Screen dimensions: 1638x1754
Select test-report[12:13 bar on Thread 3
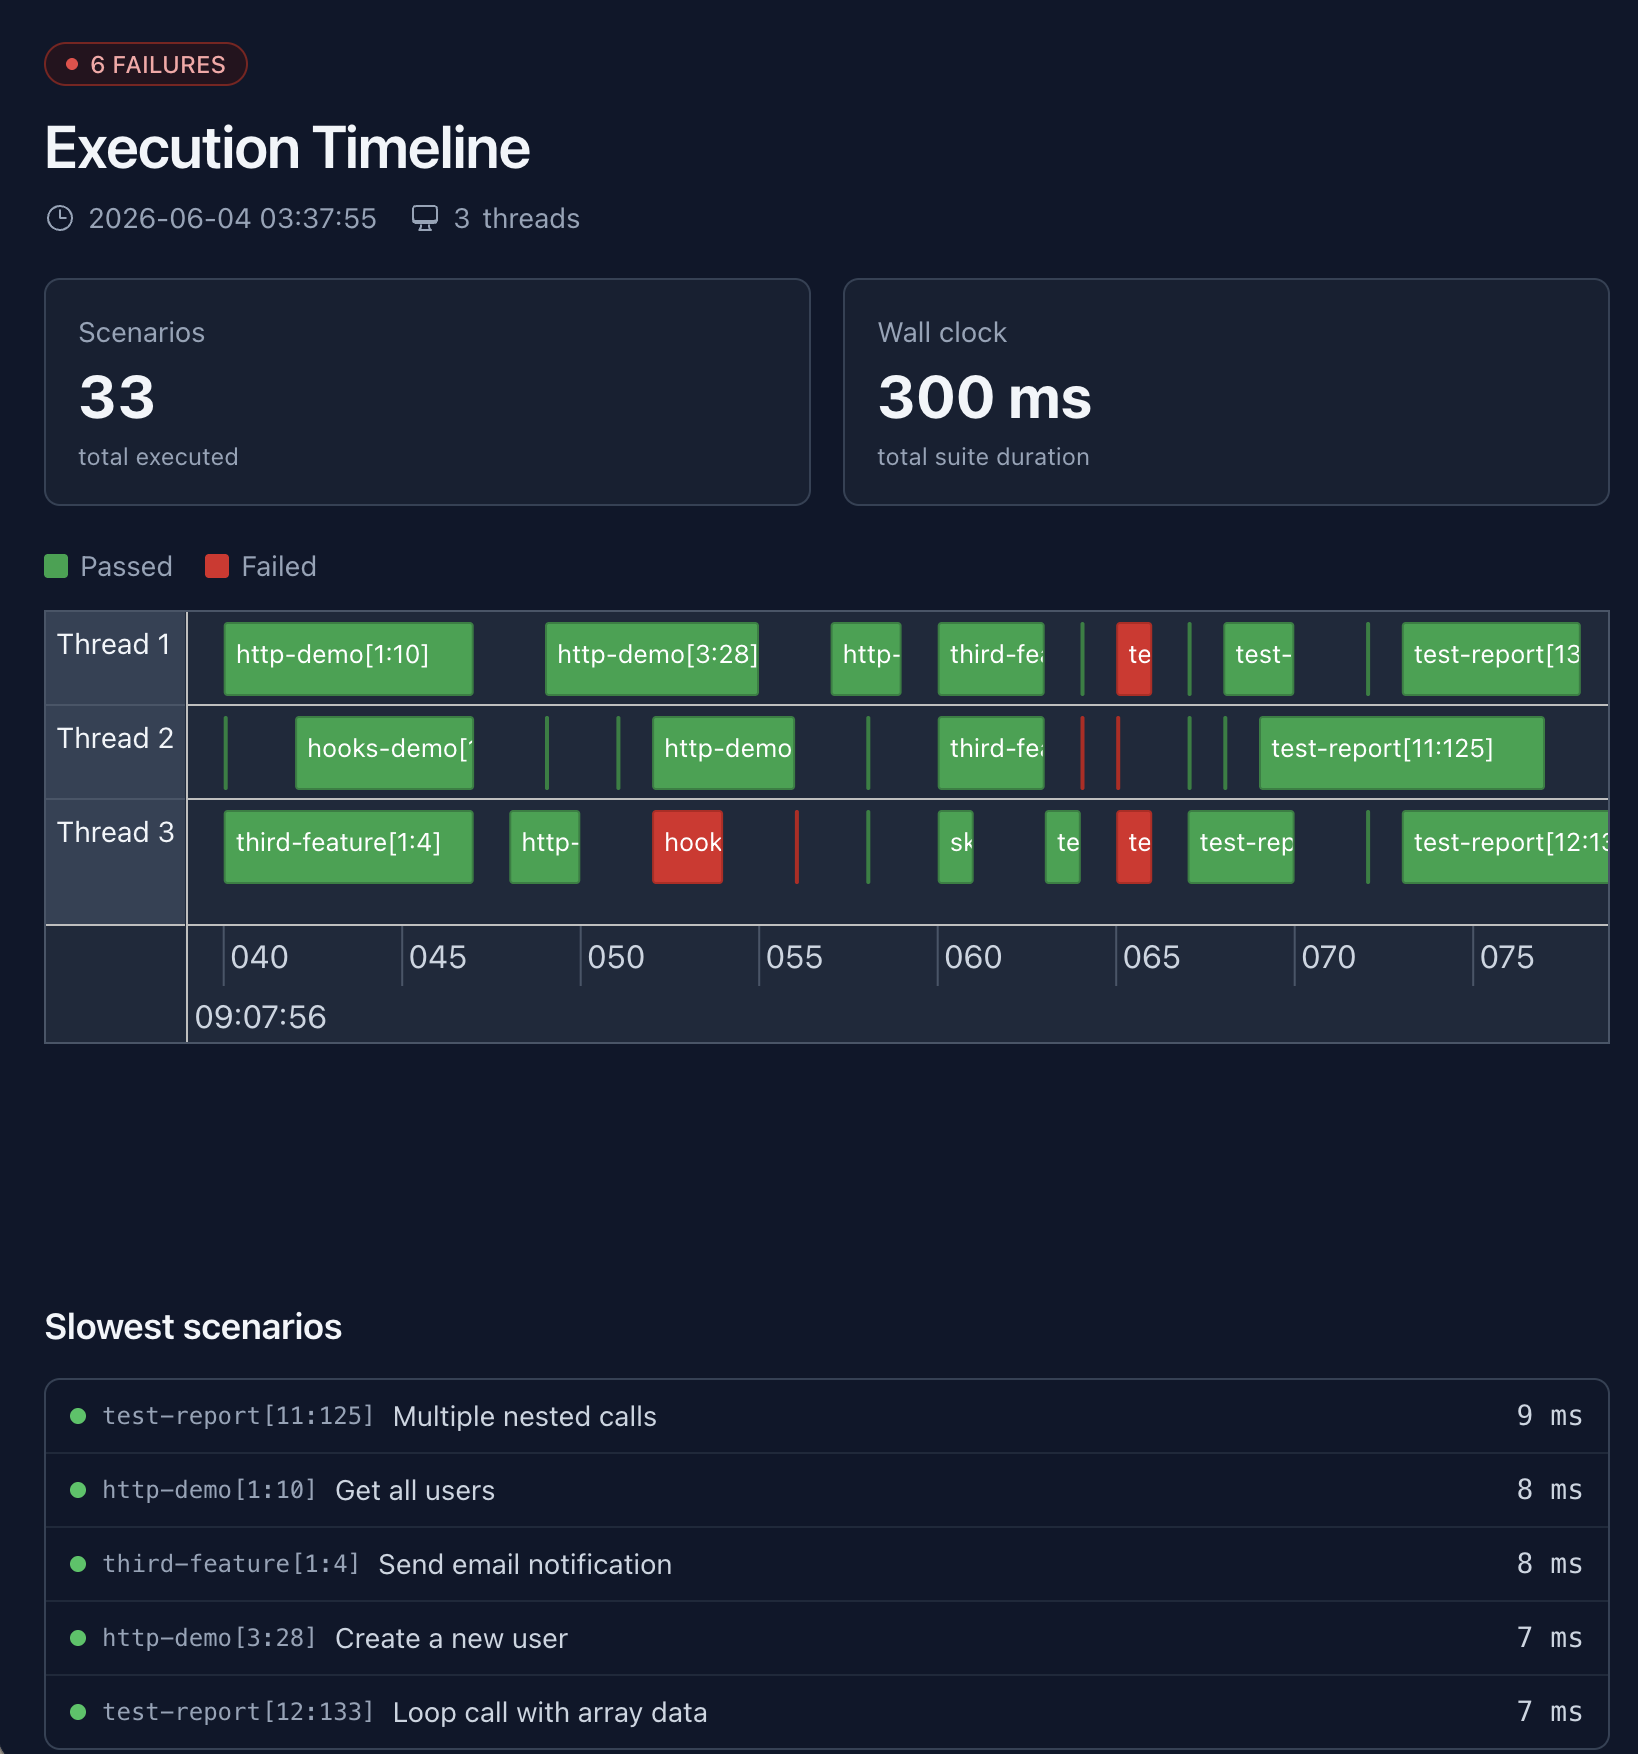[x=1505, y=846]
